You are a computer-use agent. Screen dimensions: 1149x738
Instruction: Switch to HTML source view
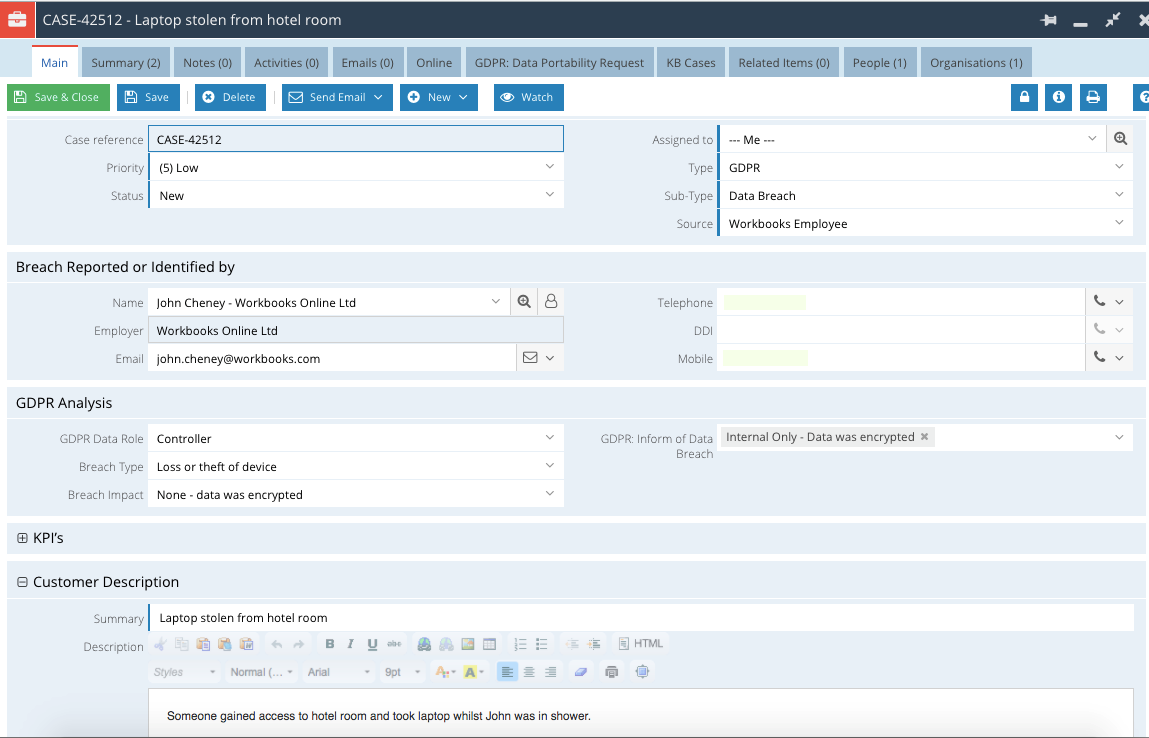click(641, 644)
